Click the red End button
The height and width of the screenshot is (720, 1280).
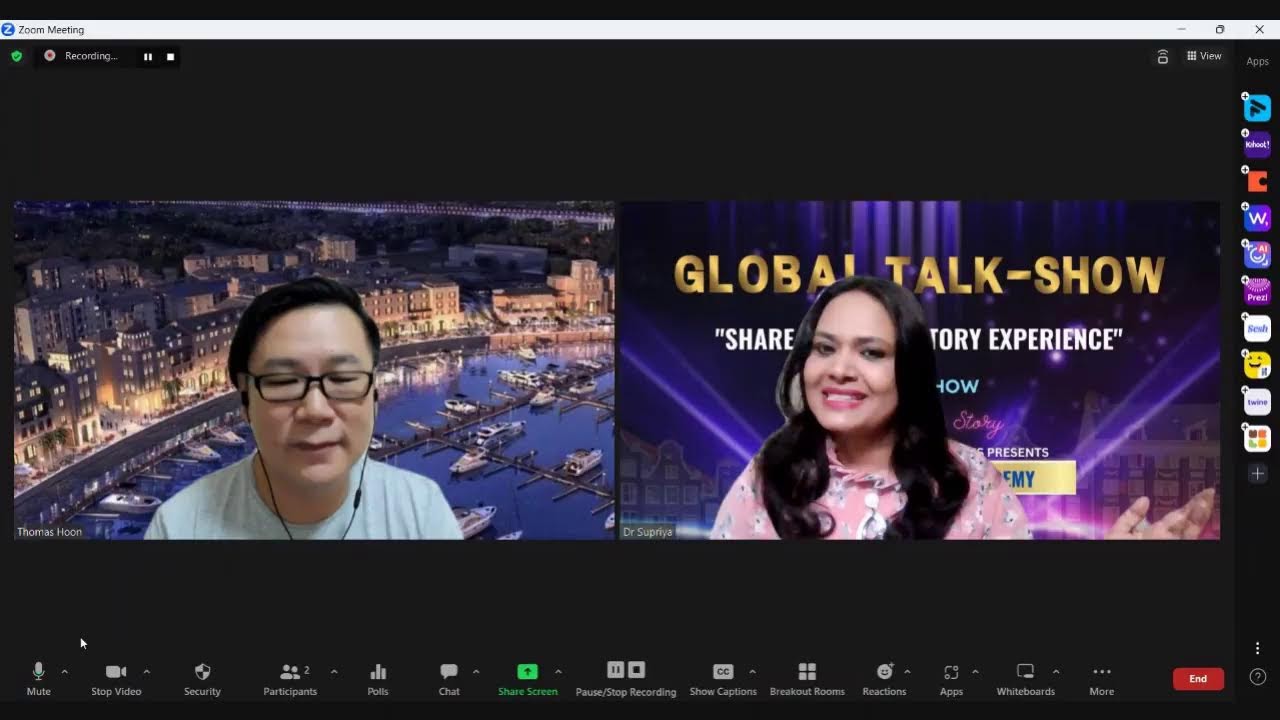tap(1198, 679)
